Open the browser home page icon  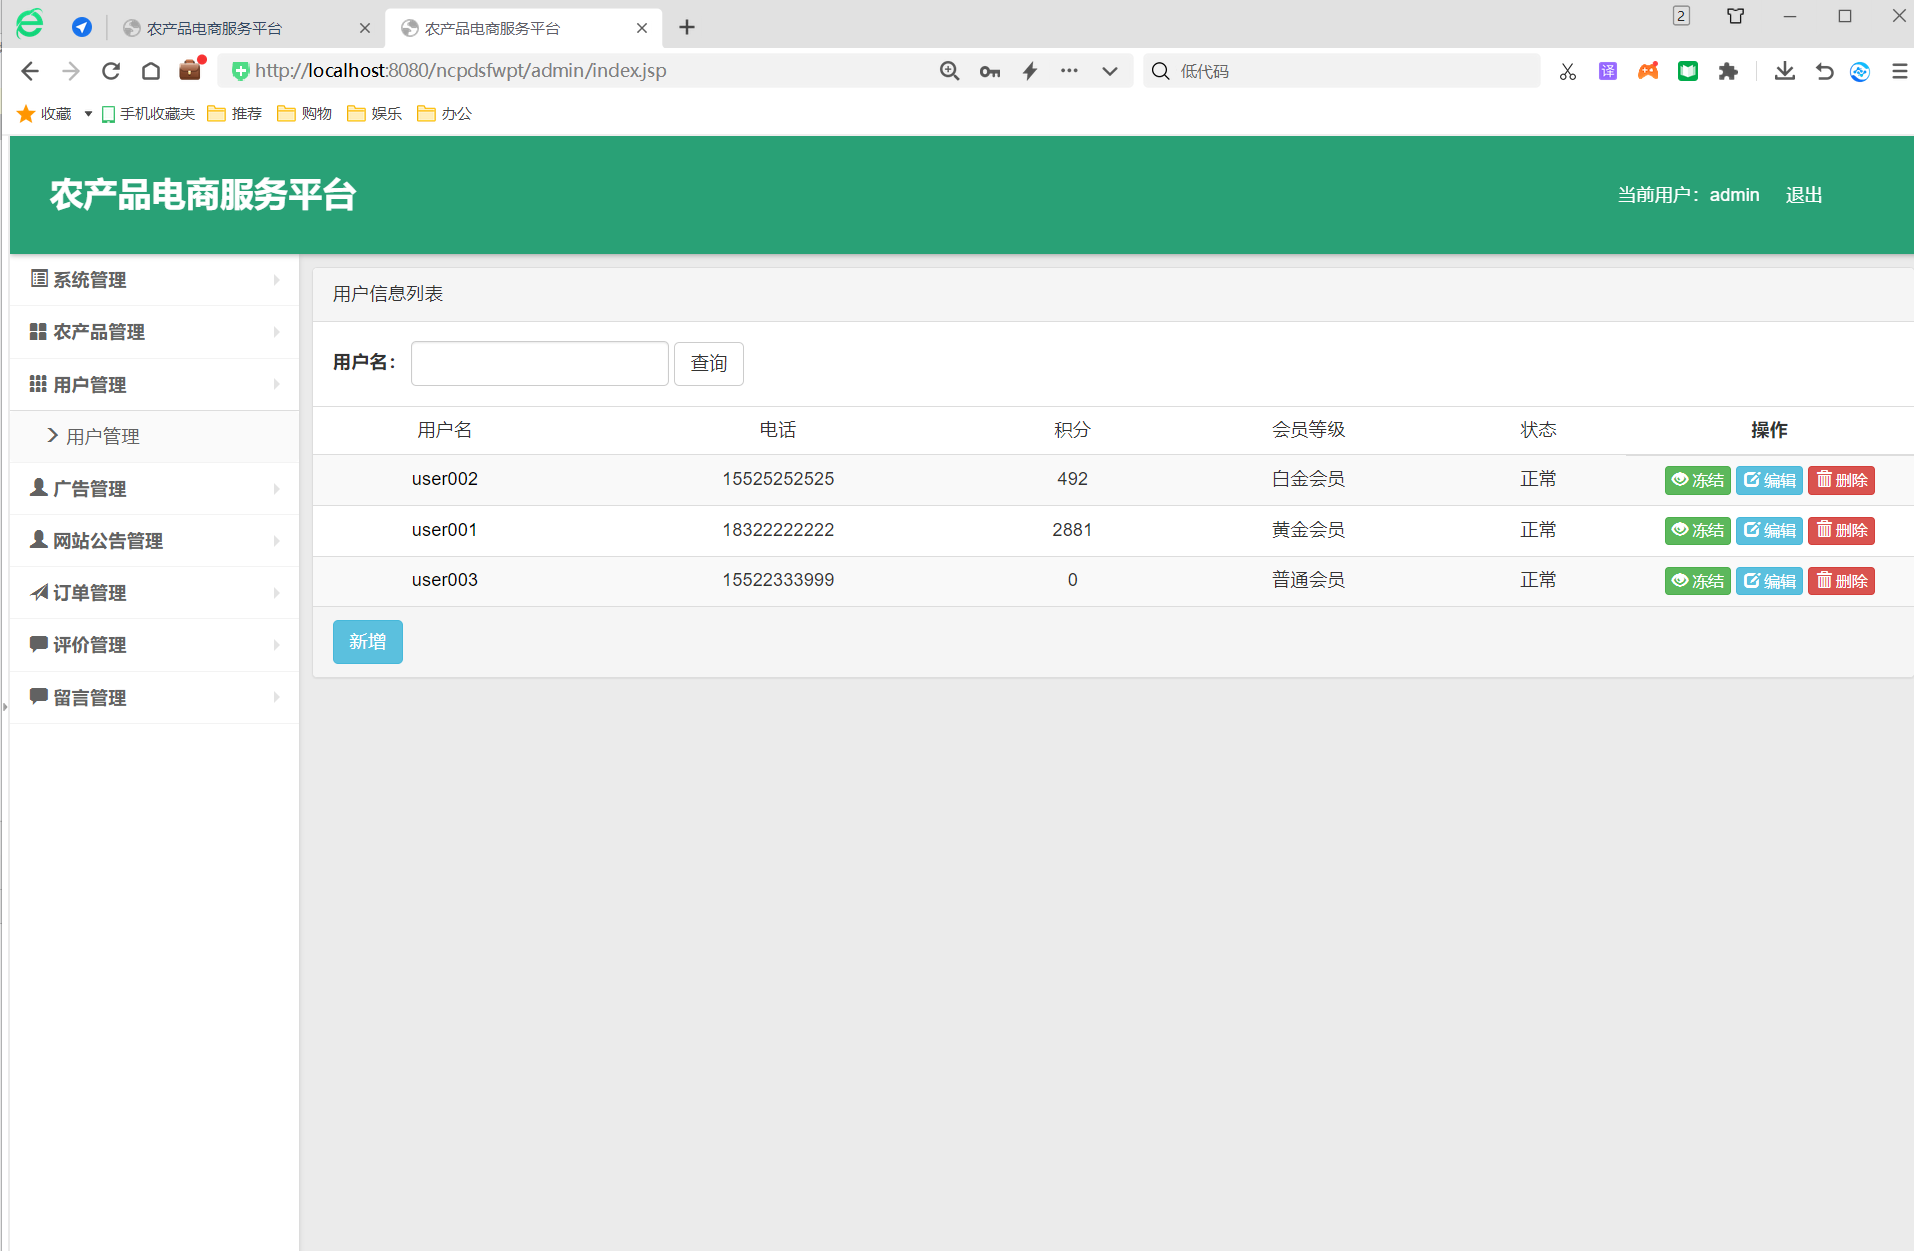pos(151,71)
